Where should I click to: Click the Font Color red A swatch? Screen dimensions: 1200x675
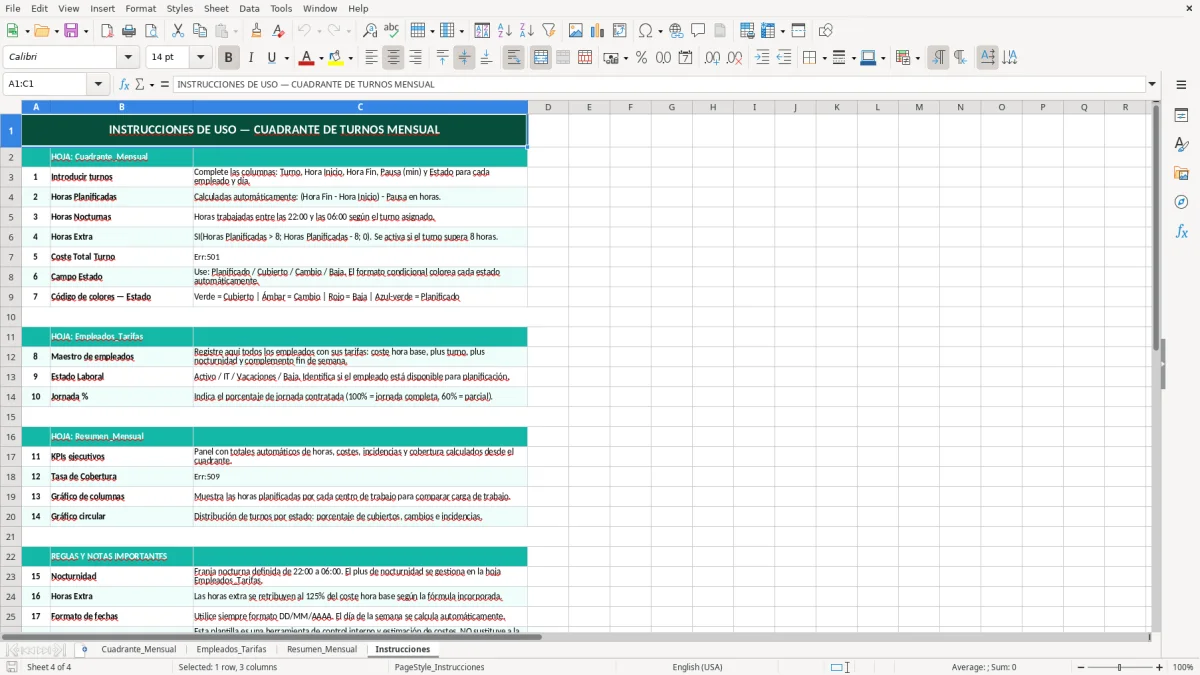click(306, 58)
